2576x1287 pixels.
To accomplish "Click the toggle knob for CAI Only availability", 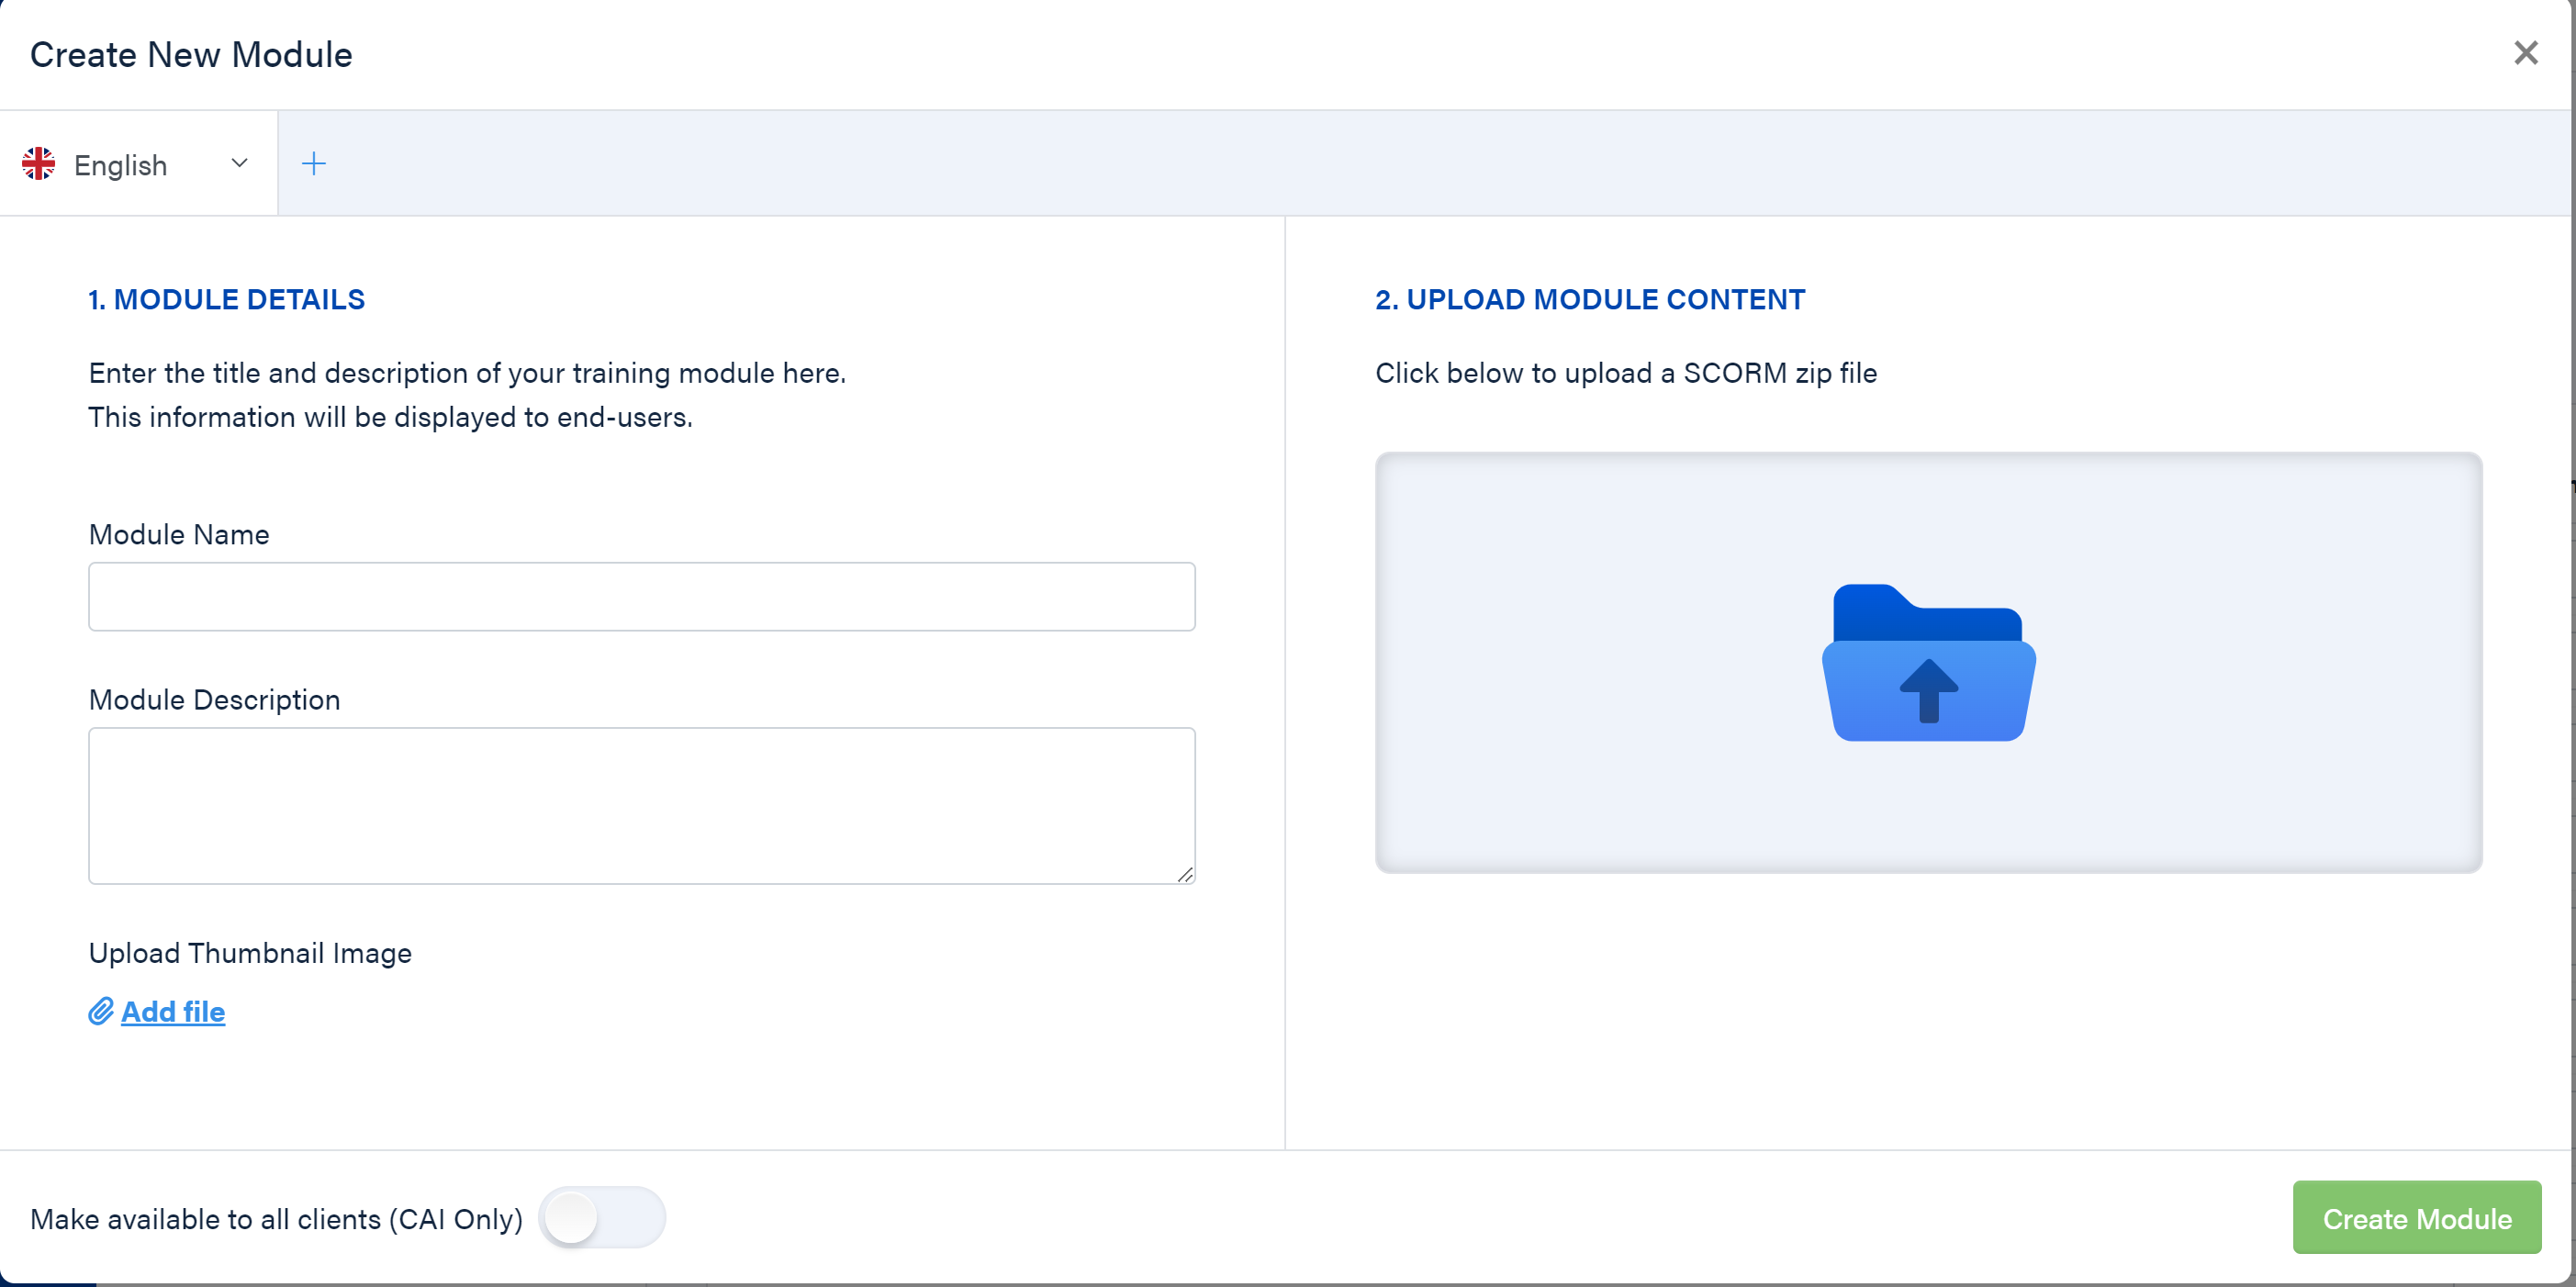I will click(572, 1218).
